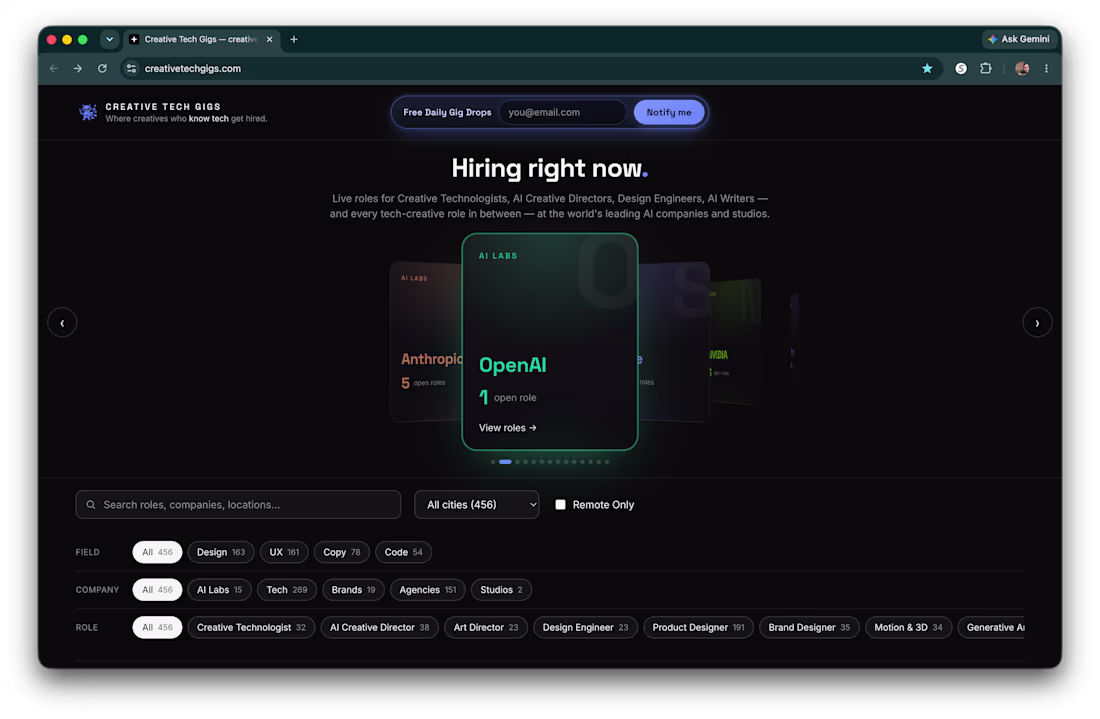Close the Creative Tech Gigs tab
This screenshot has height=719, width=1100.
coord(269,39)
